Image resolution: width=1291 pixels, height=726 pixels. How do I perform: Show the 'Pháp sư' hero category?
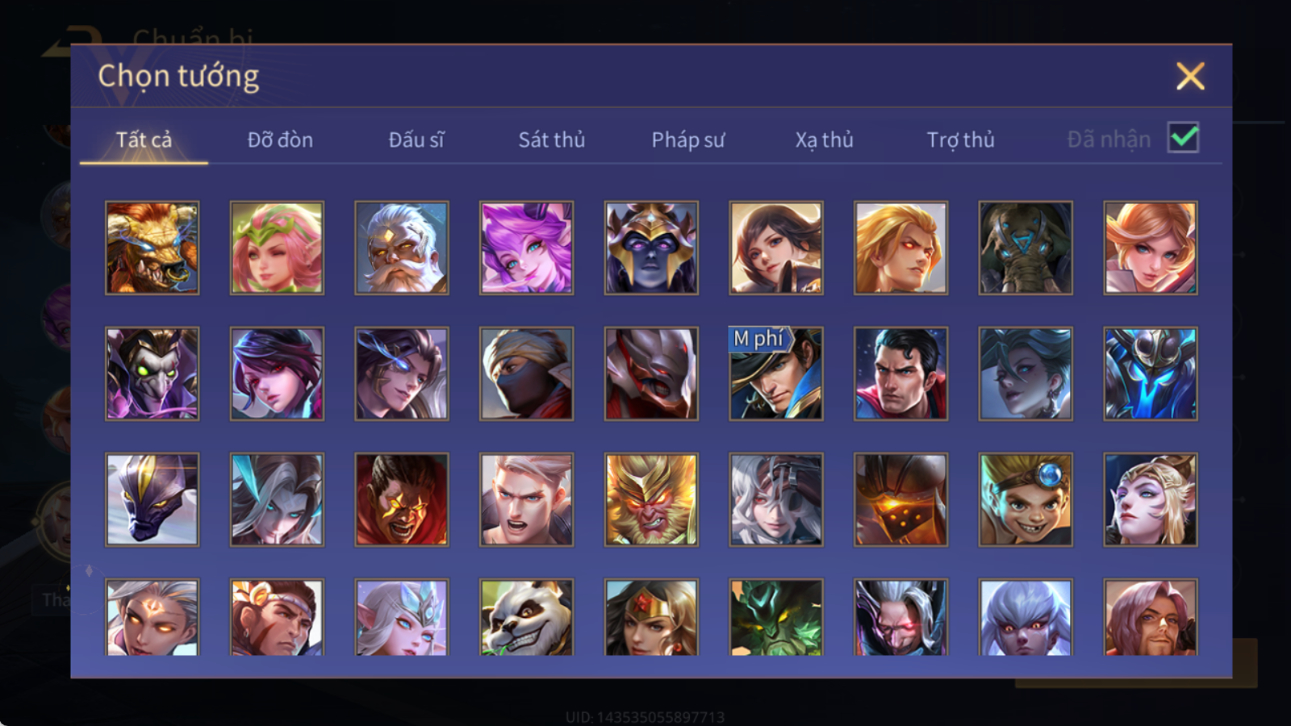tap(688, 140)
